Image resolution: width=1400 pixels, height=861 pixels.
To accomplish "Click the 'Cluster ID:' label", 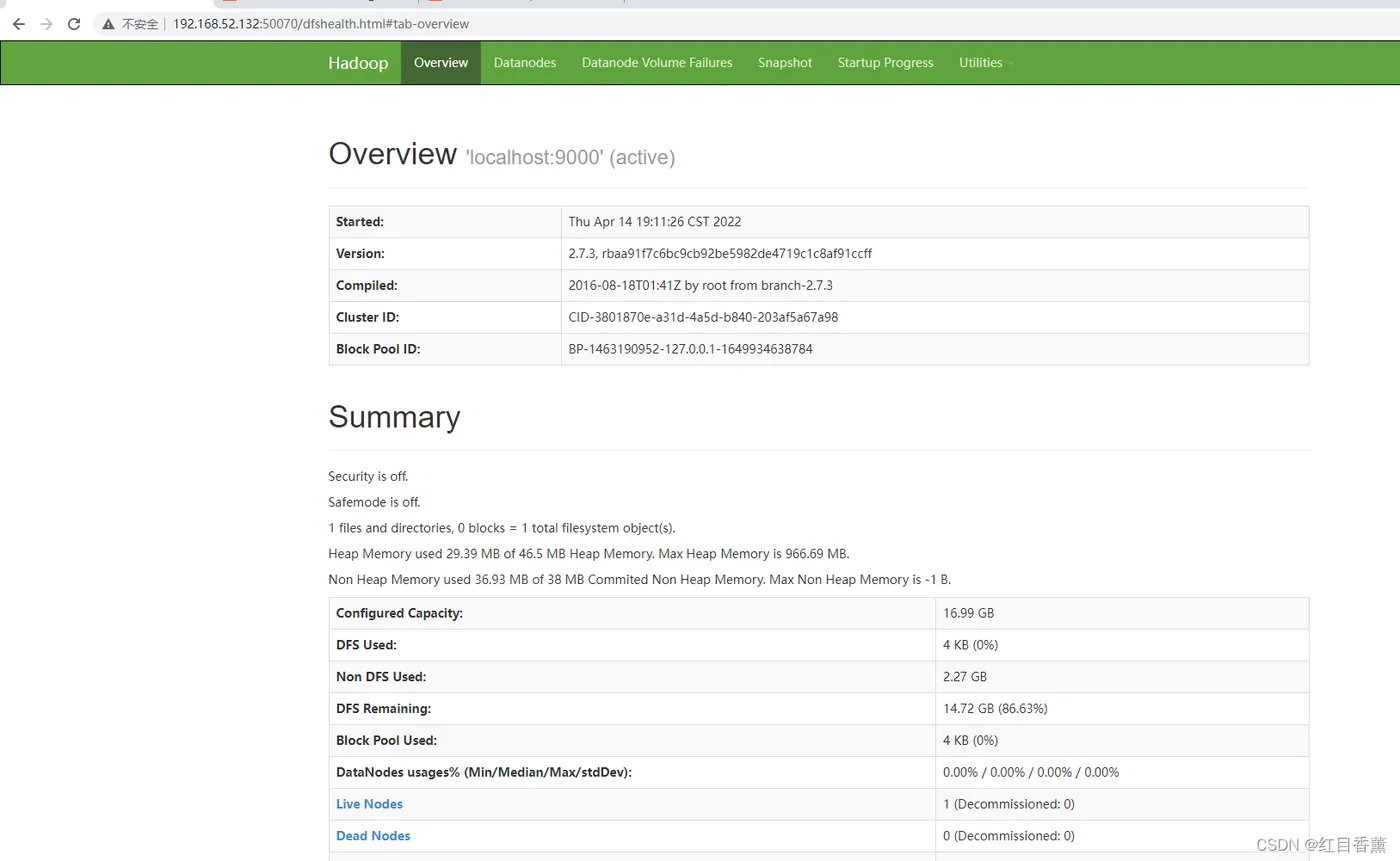I will pos(369,318).
